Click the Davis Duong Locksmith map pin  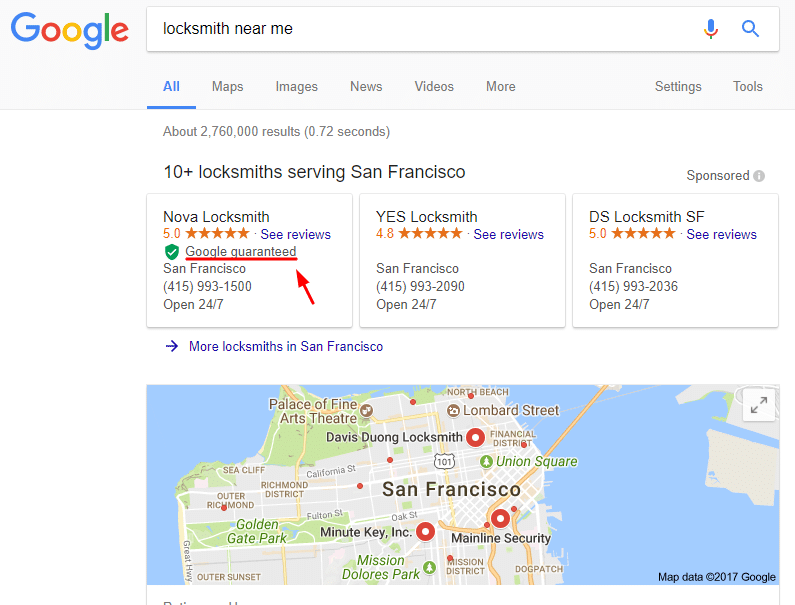[x=476, y=437]
